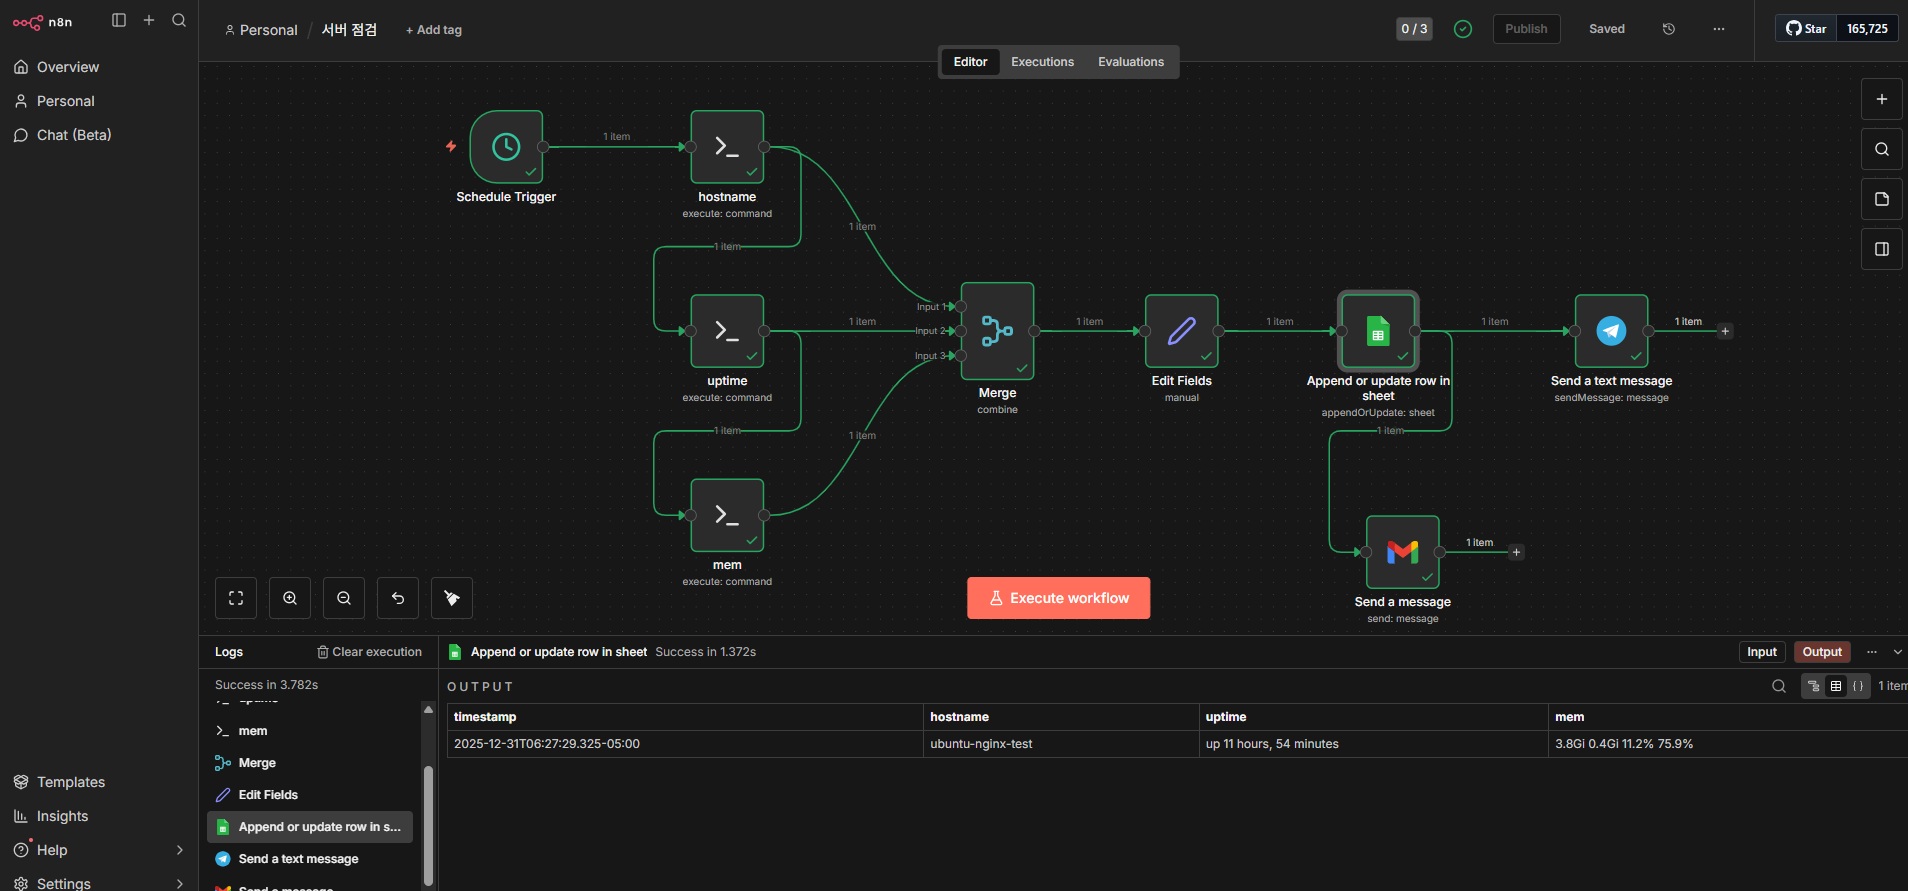
Task: Click the Telegram send text message node
Action: [x=1611, y=331]
